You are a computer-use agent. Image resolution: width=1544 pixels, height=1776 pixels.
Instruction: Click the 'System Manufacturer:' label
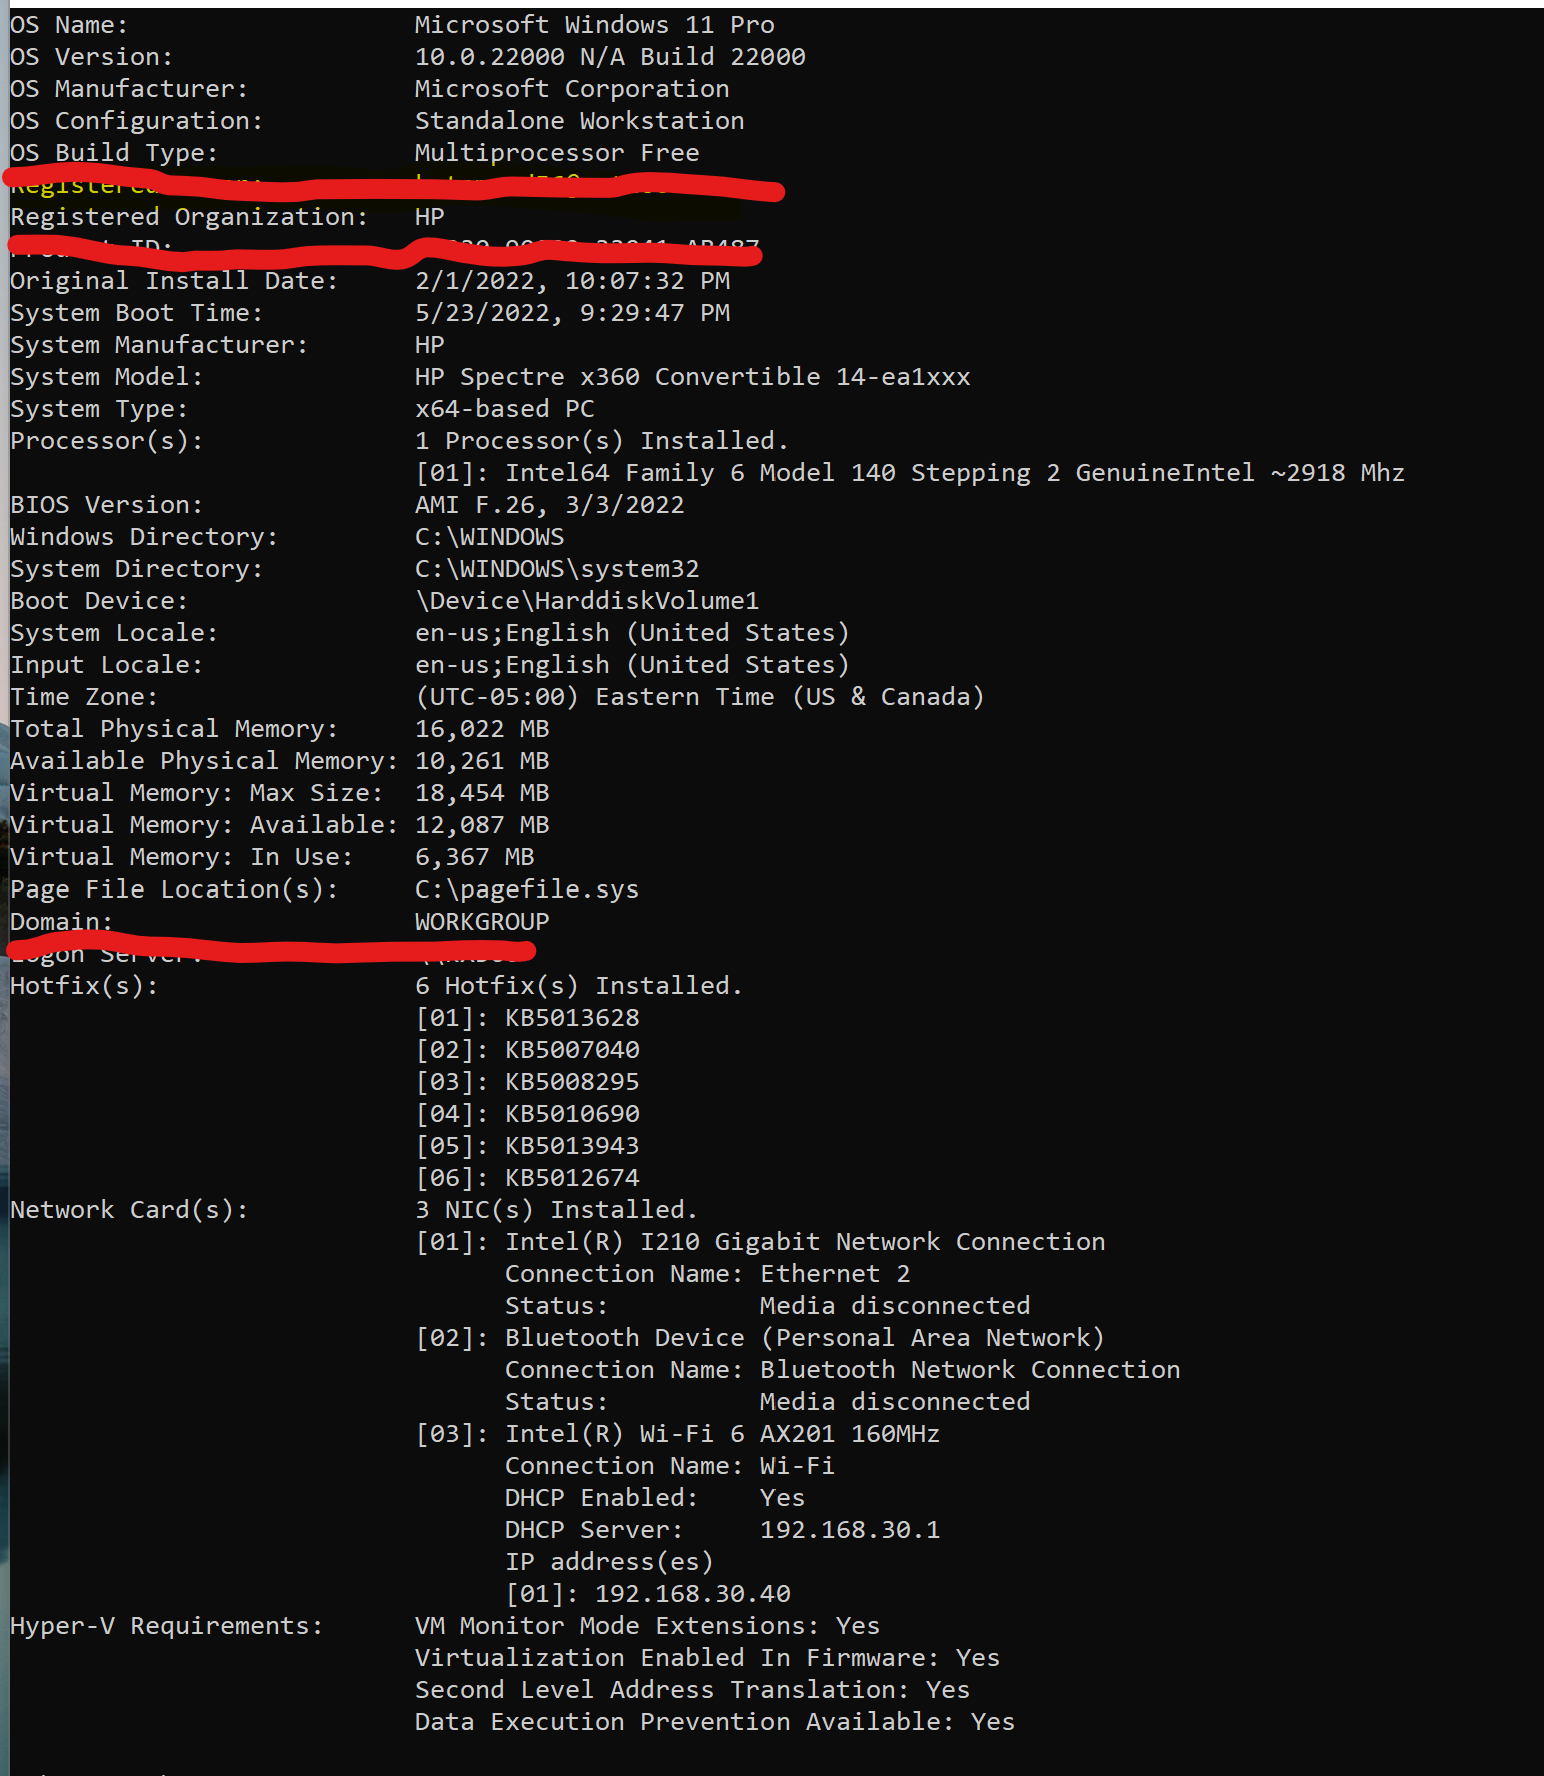click(x=159, y=345)
